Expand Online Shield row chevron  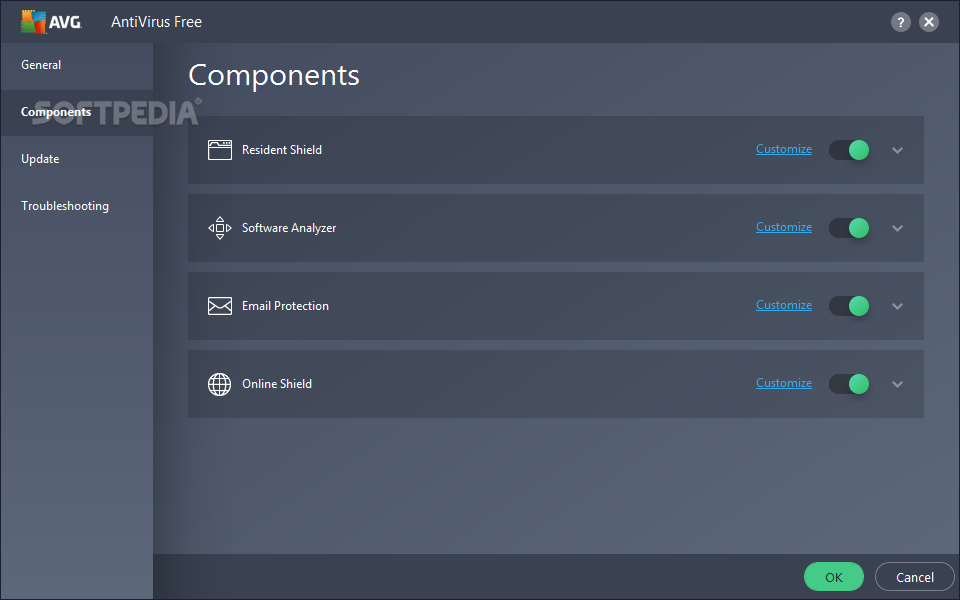[x=898, y=384]
